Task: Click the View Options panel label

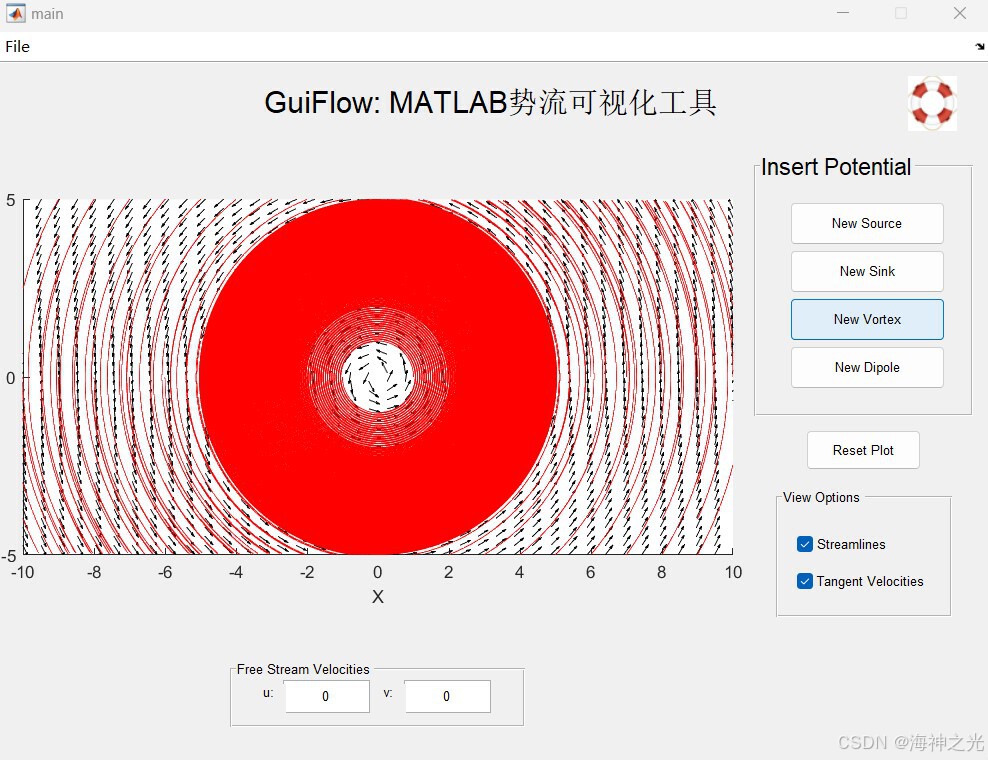Action: point(821,497)
